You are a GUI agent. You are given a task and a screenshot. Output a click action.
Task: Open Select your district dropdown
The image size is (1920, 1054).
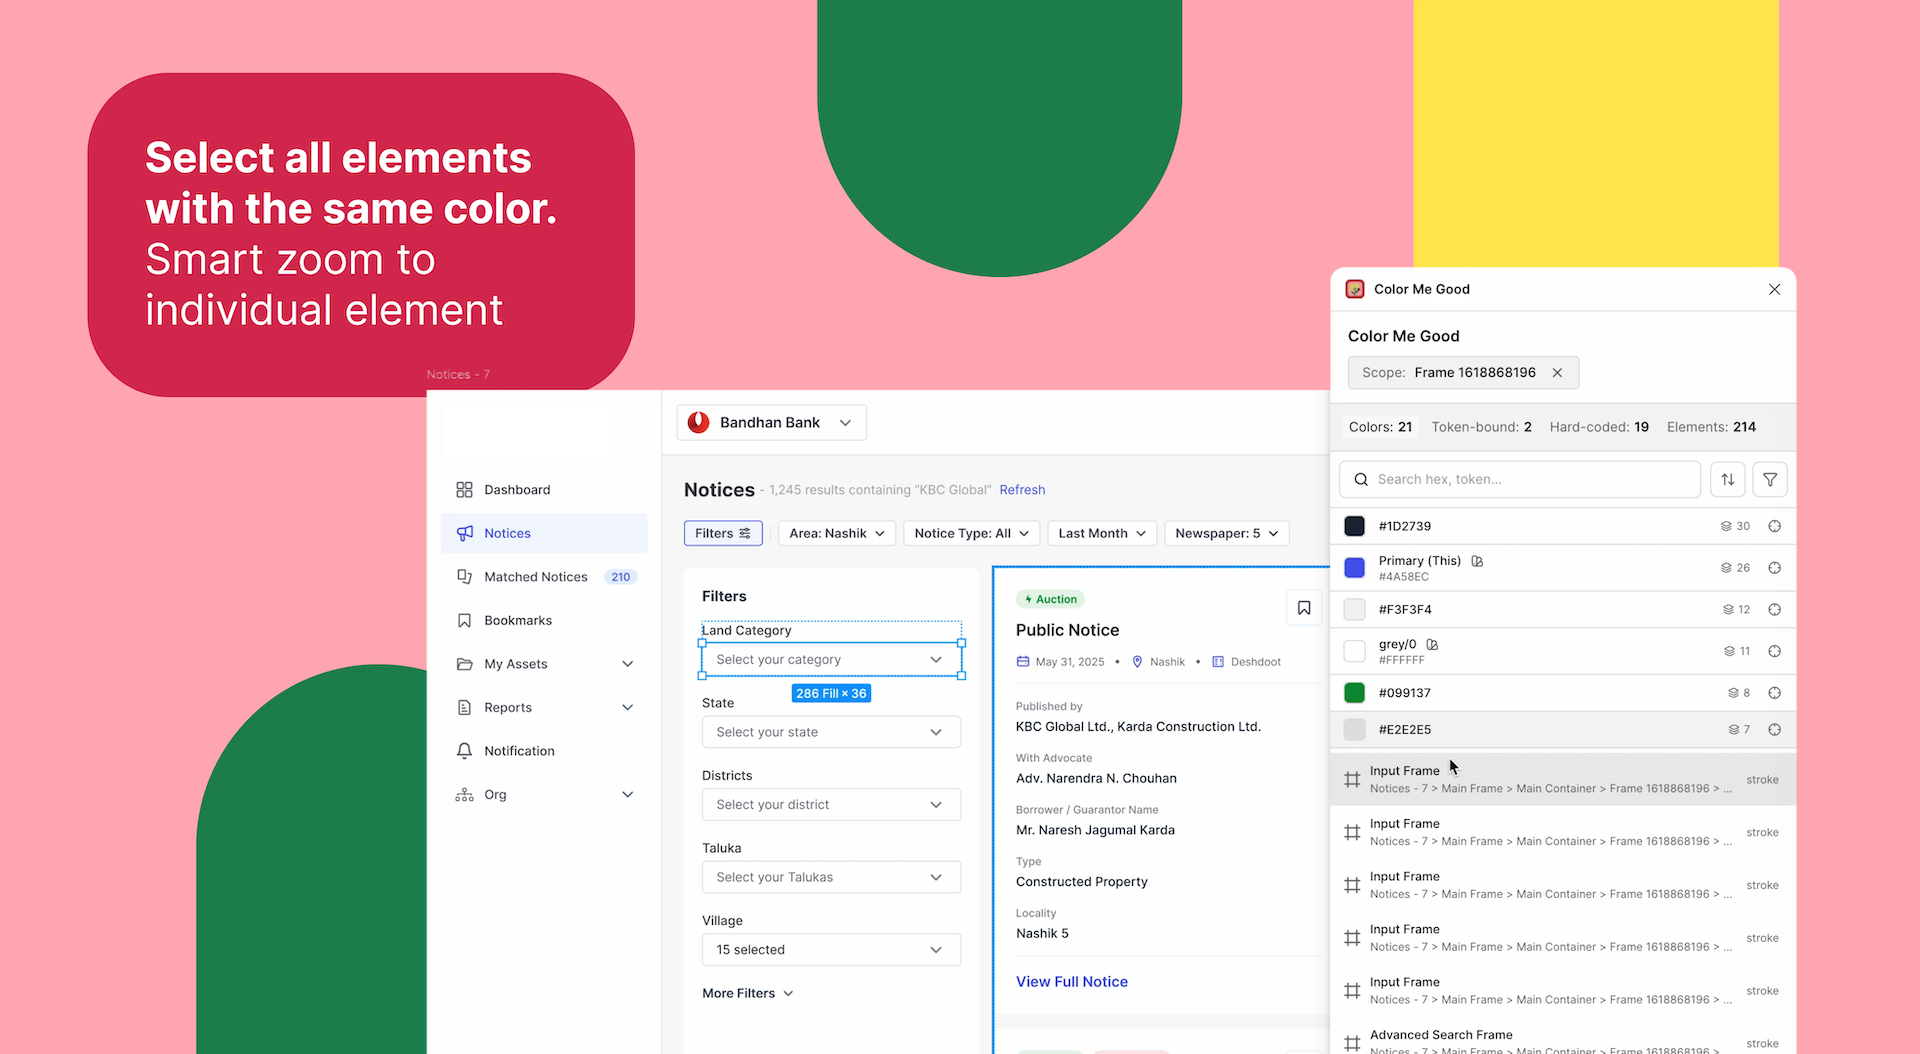831,805
